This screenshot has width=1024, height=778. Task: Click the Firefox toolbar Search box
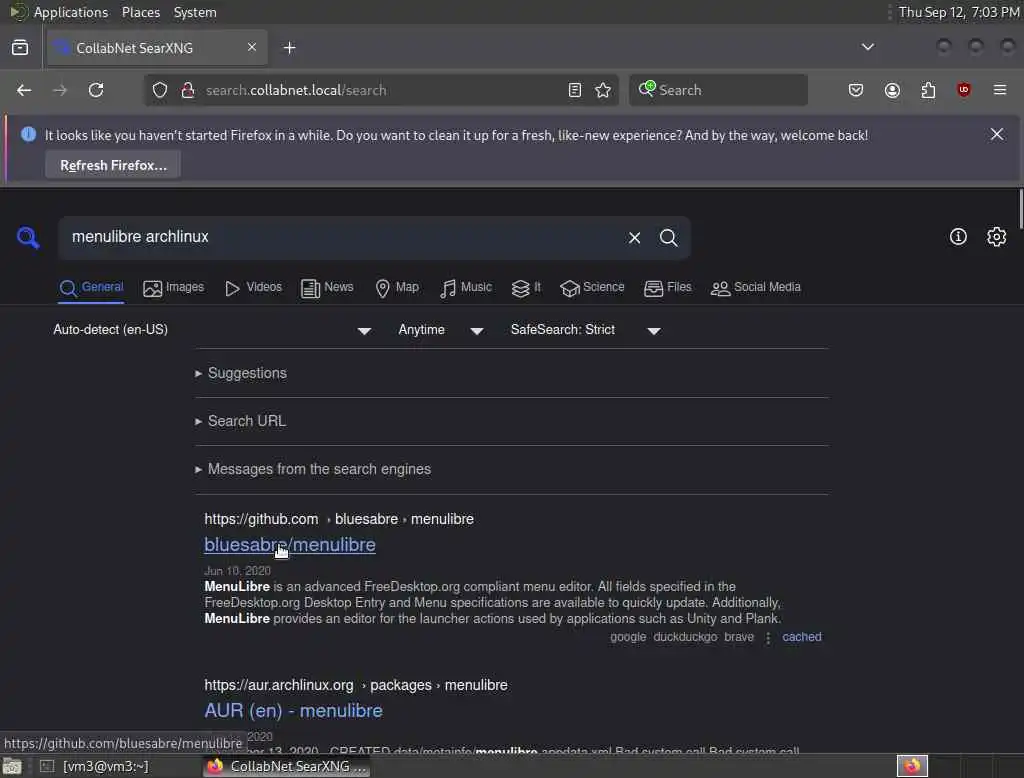718,90
